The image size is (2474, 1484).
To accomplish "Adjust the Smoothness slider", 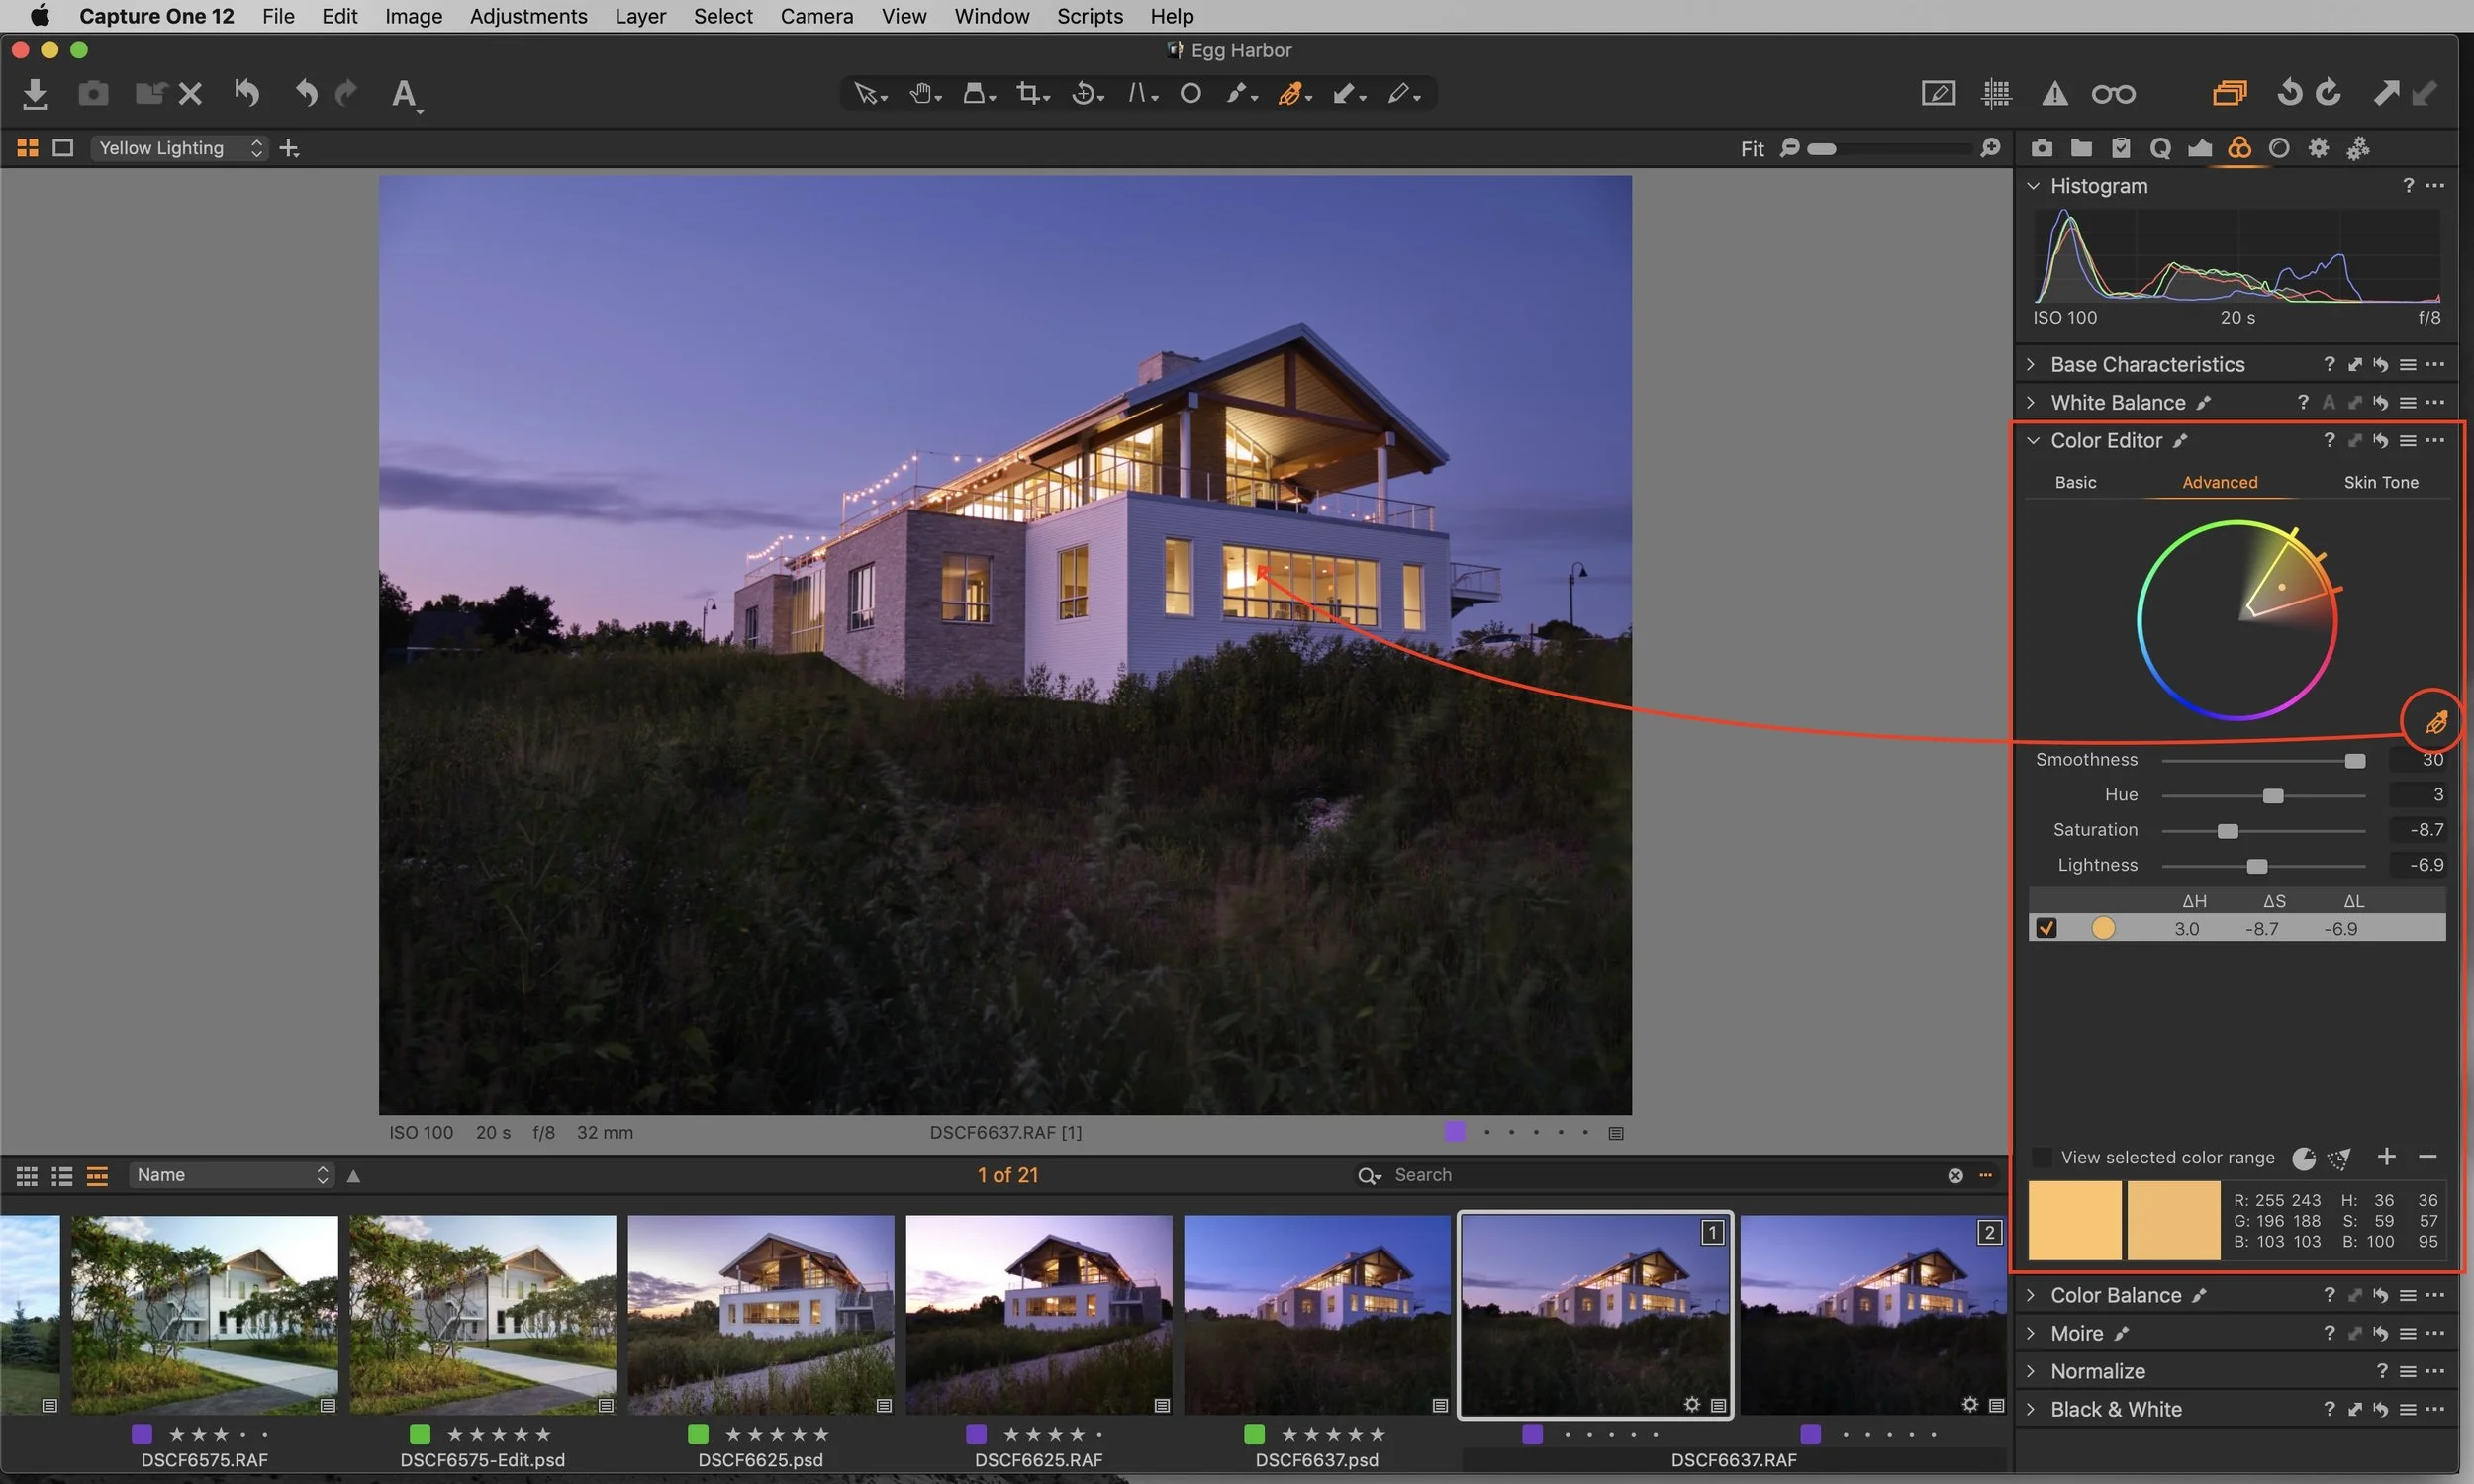I will [x=2355, y=761].
